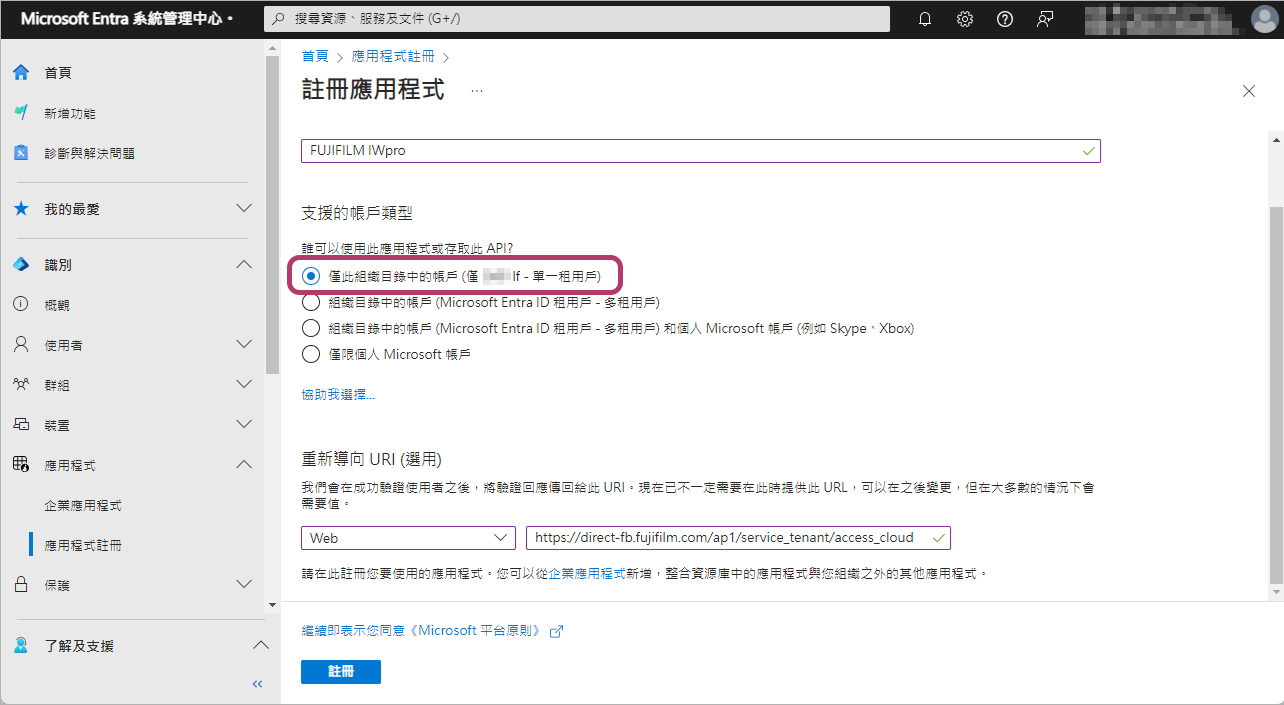
Task: Open 概觀 under 識別
Action: pyautogui.click(x=57, y=305)
